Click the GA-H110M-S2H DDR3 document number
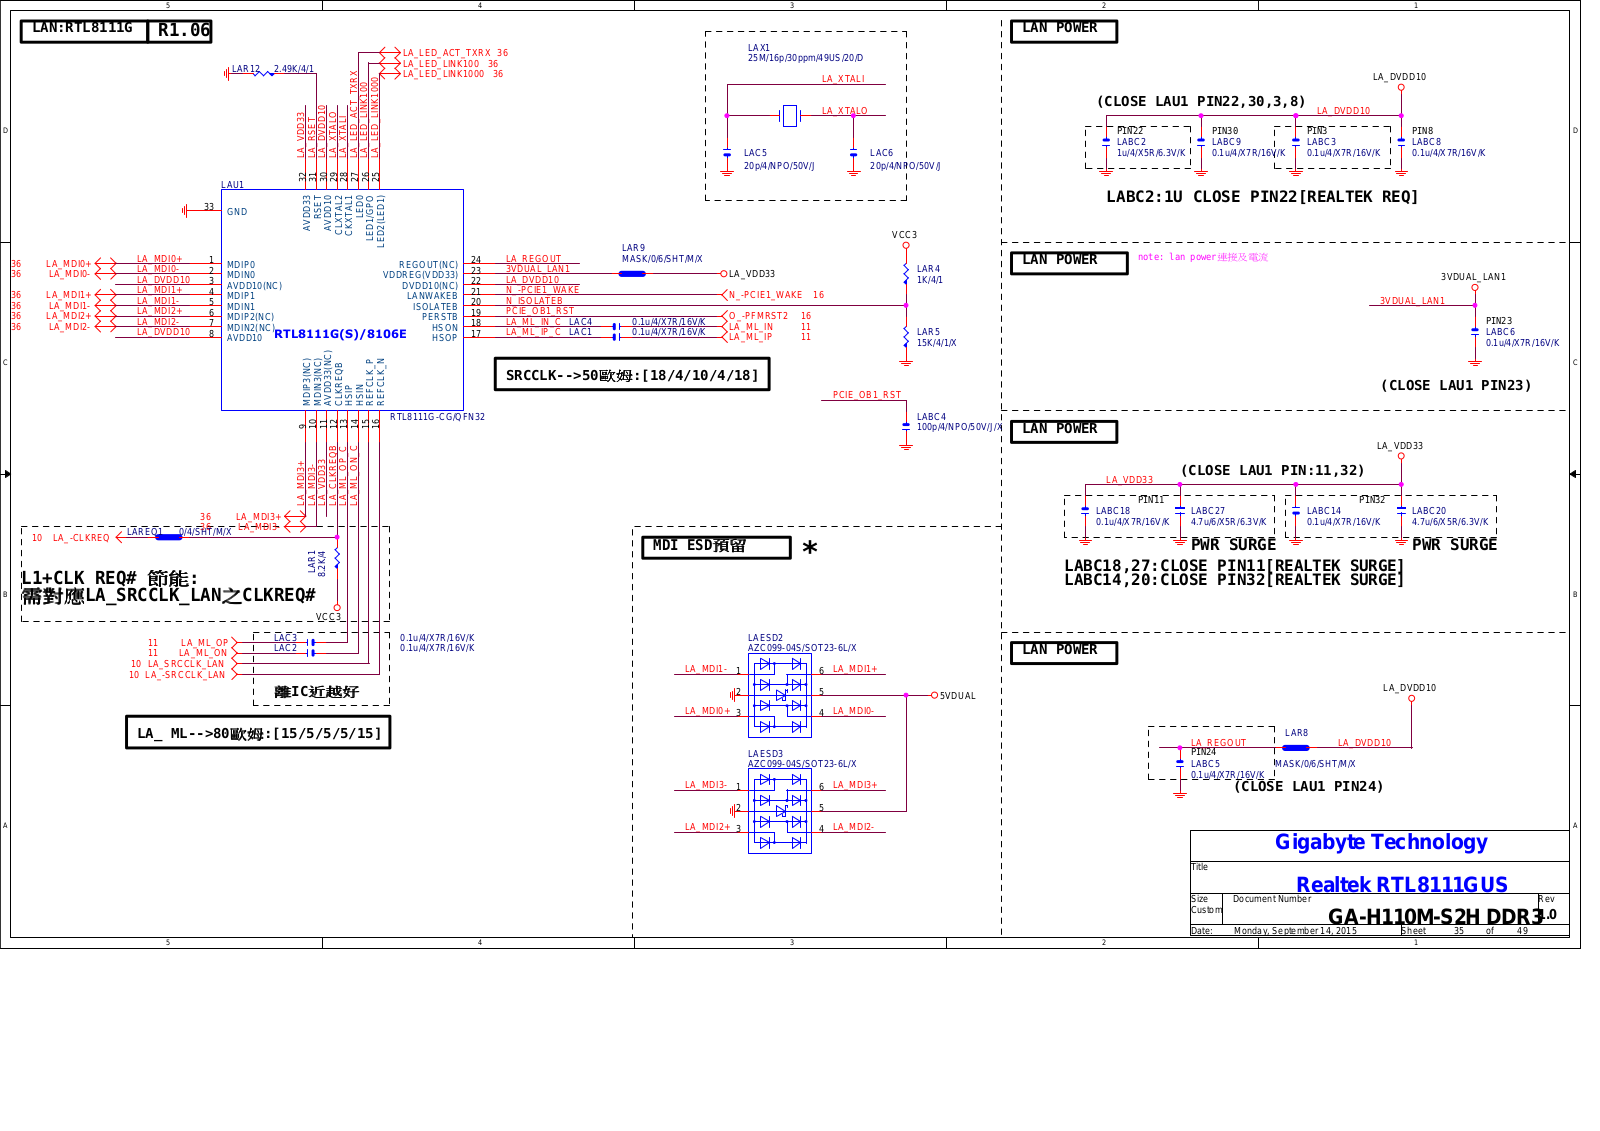This screenshot has width=1600, height=1131. point(1436,917)
